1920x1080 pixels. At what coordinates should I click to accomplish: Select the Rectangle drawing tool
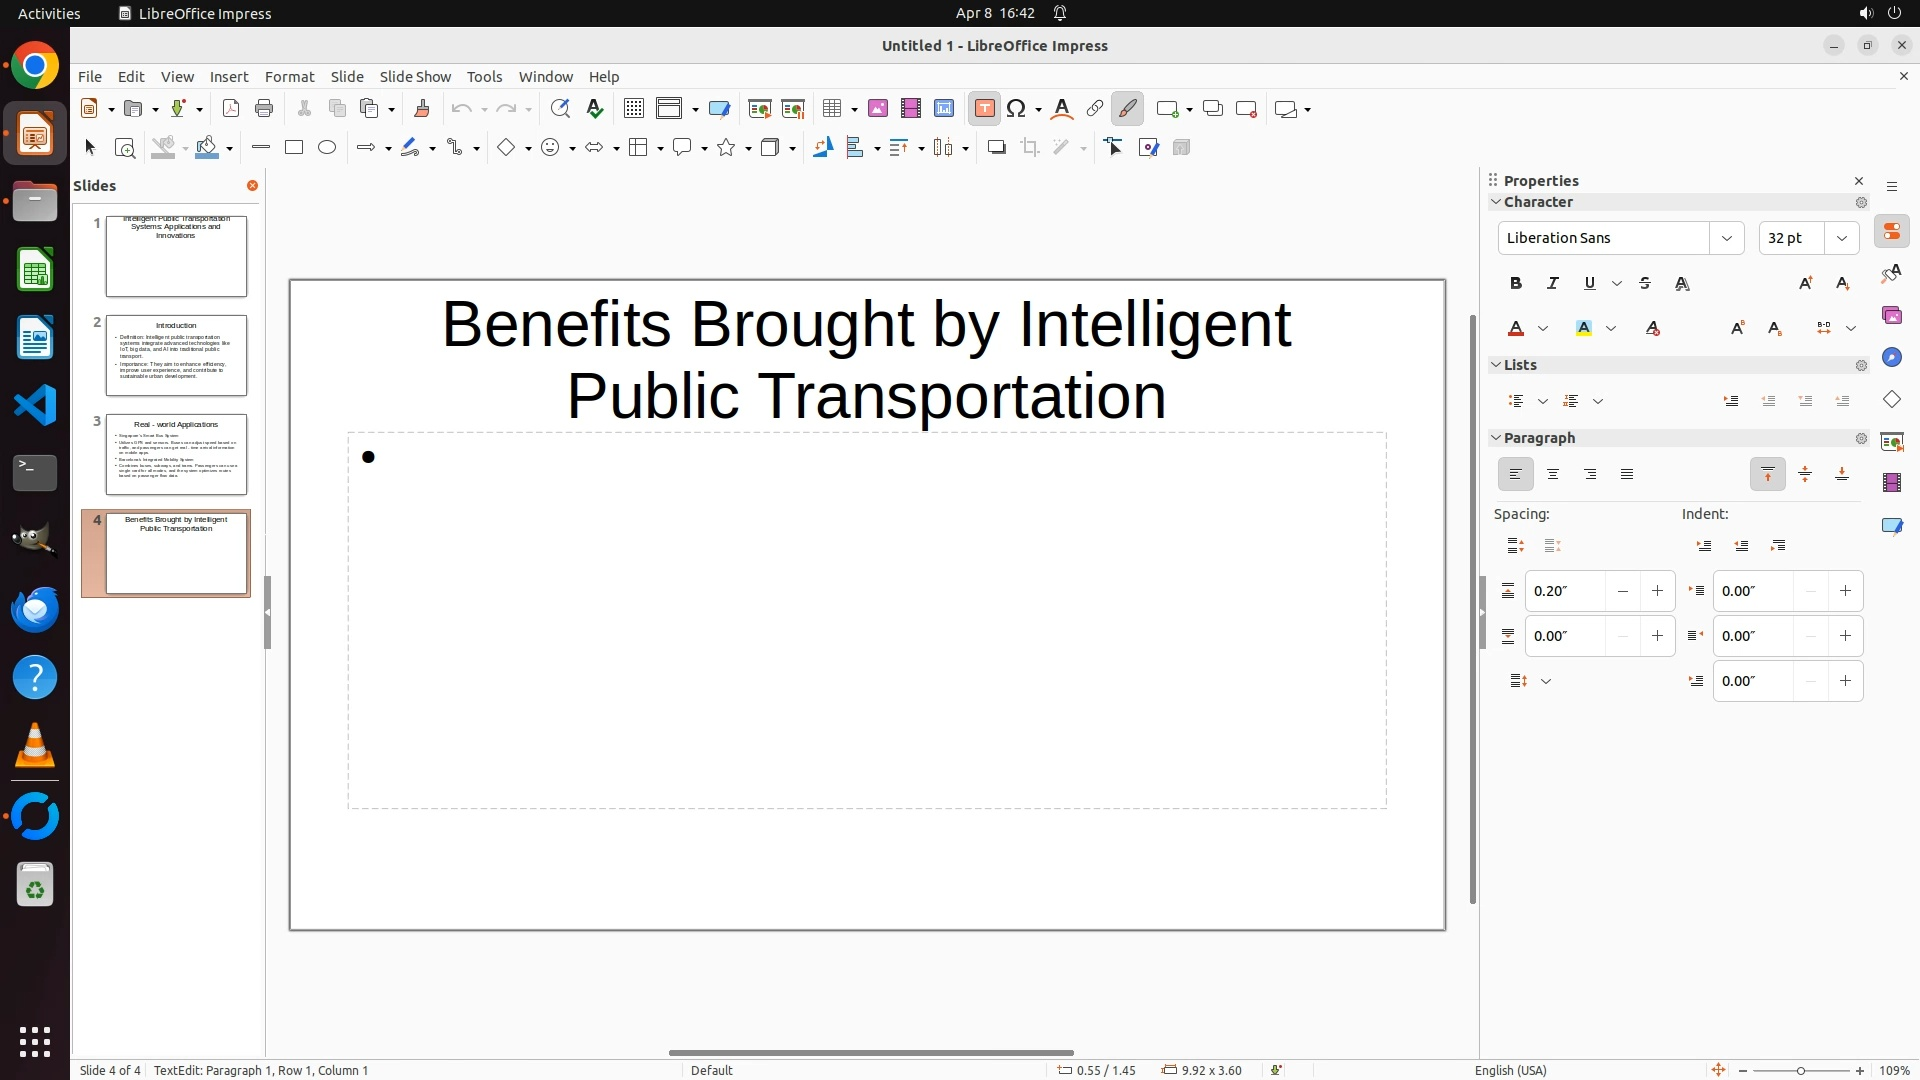(294, 148)
